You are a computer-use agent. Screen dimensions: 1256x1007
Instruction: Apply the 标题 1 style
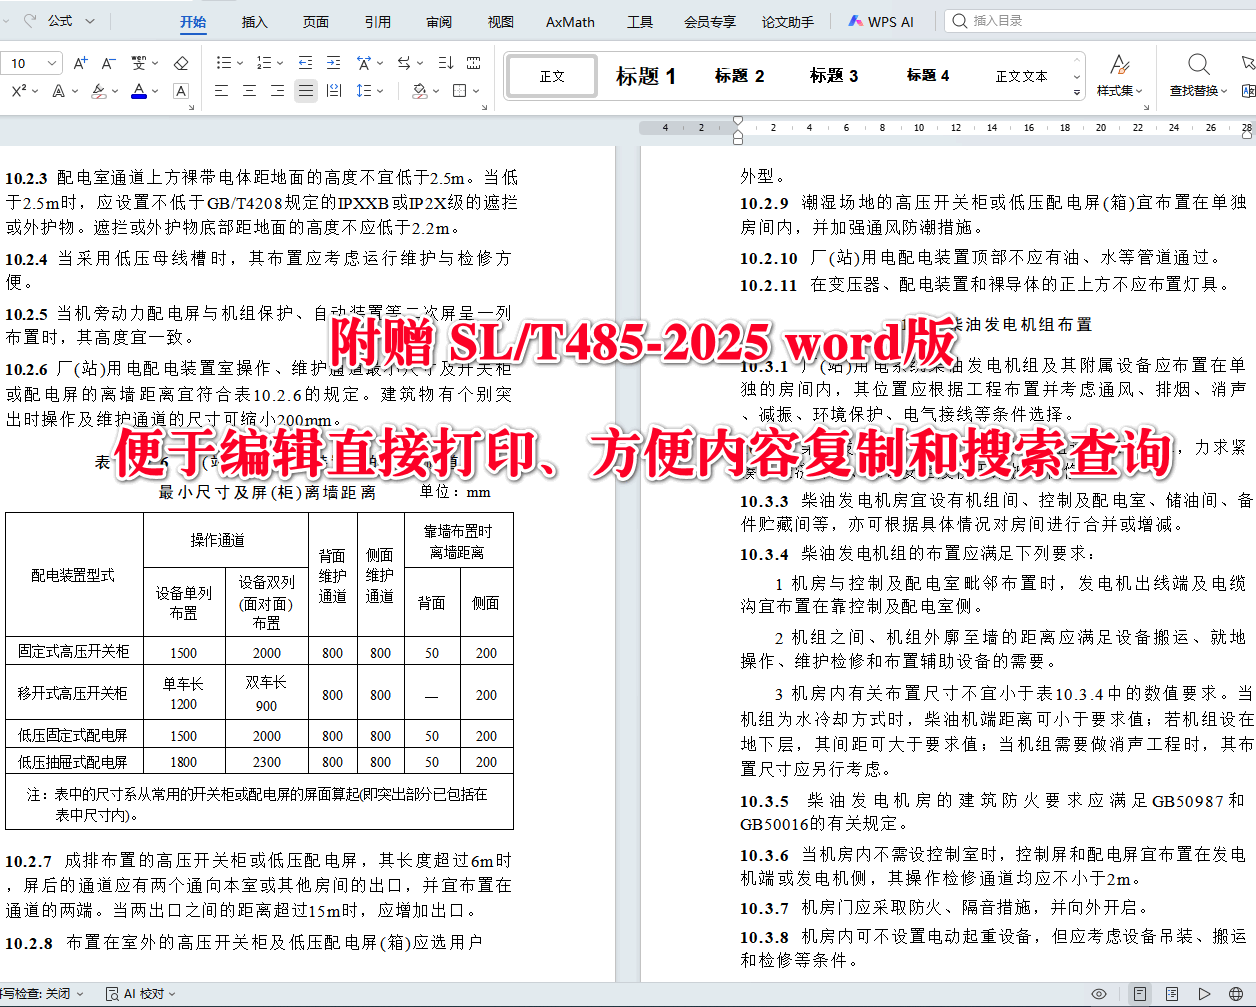pos(646,76)
